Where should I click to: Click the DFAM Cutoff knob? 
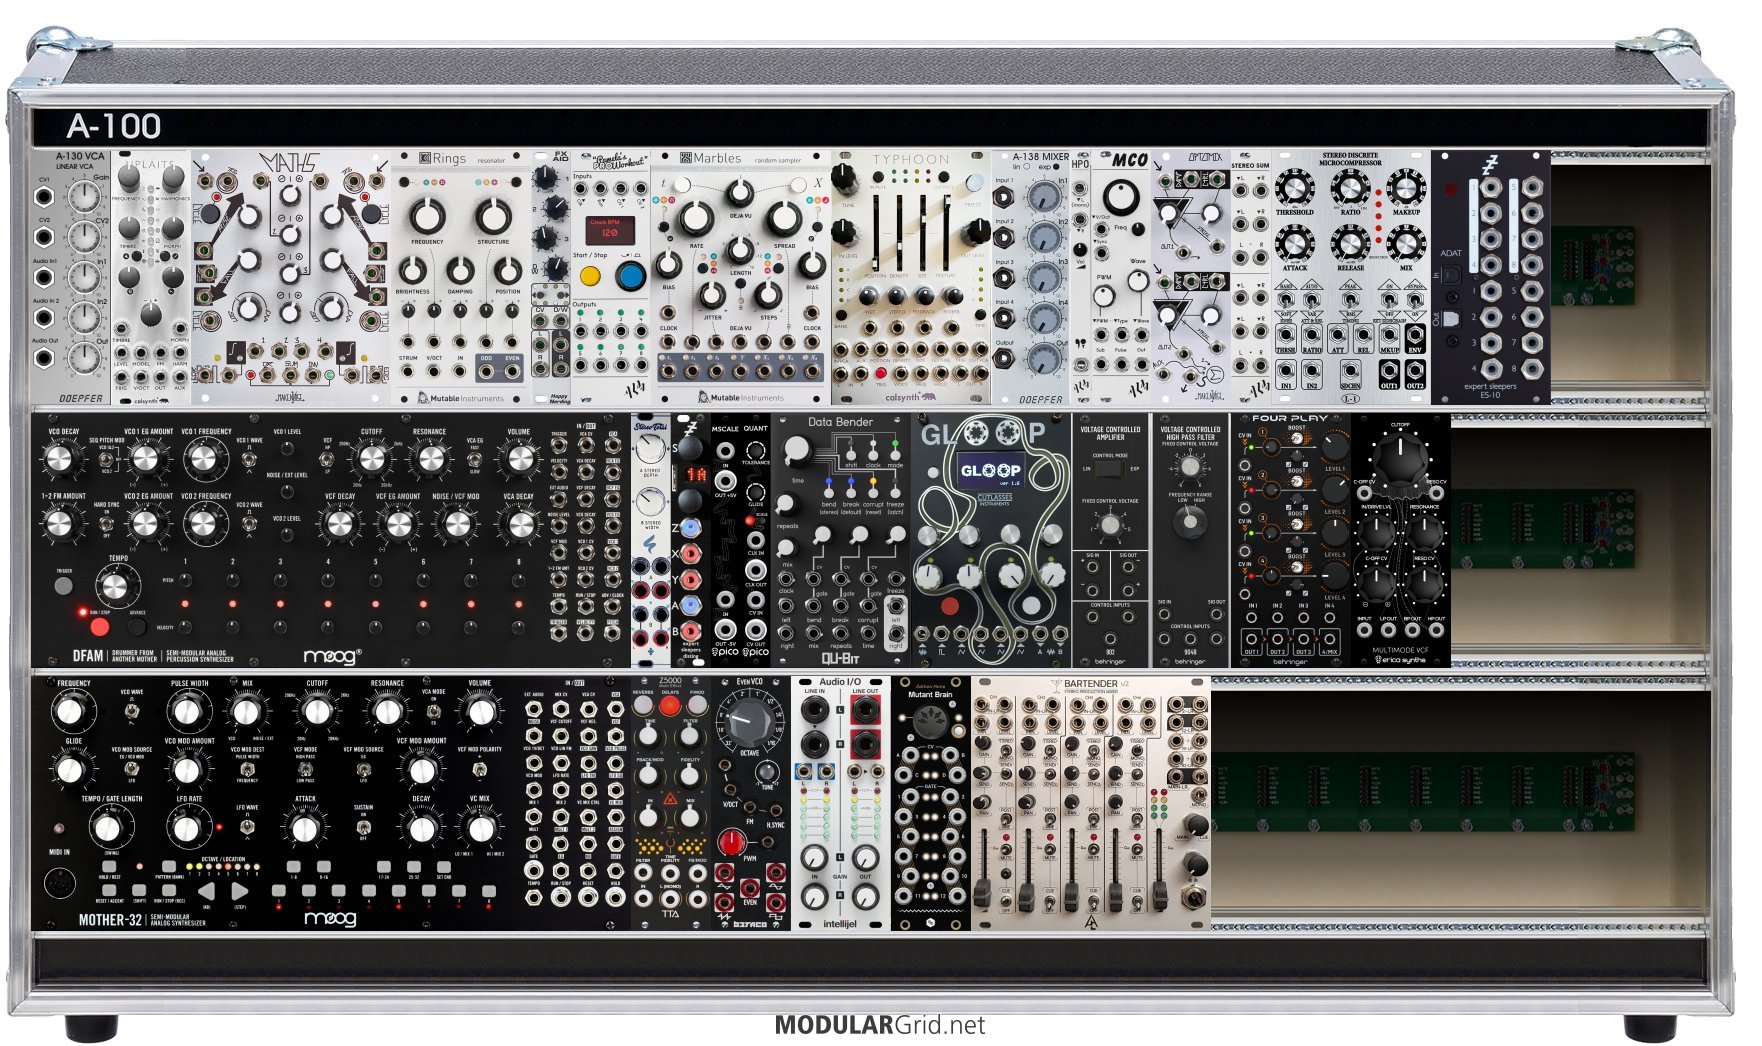371,458
